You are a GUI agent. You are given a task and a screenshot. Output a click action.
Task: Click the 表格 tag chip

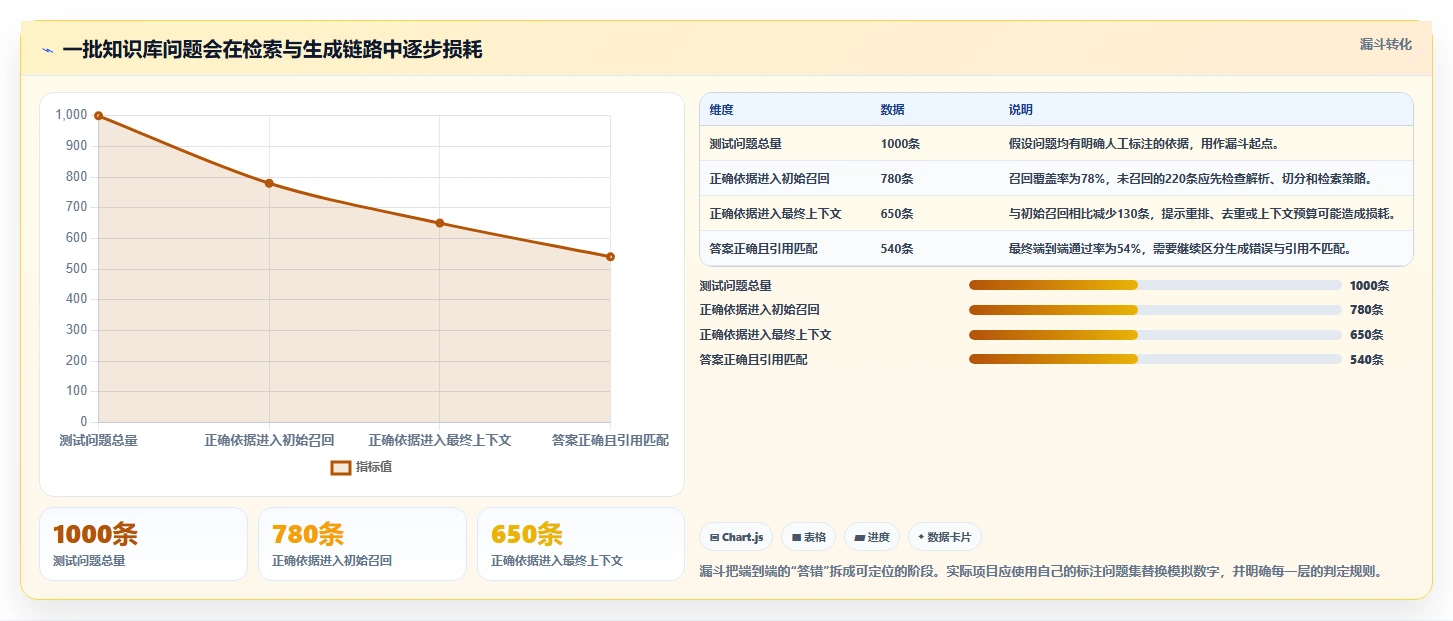coord(809,537)
